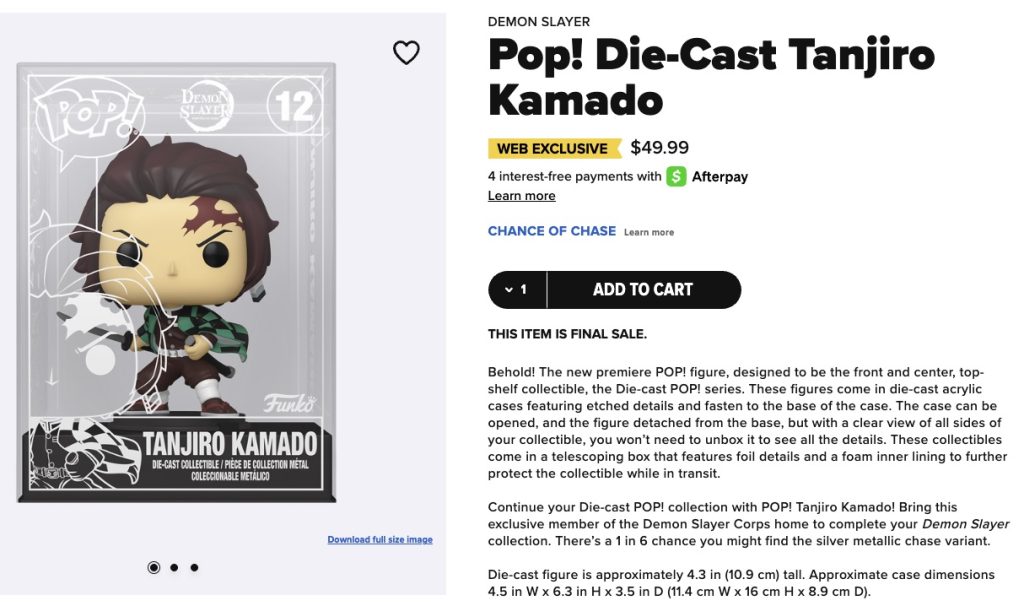Image resolution: width=1024 pixels, height=606 pixels.
Task: Click the Pop! Die-Cast Tanjiro Kamado title
Action: coord(710,77)
